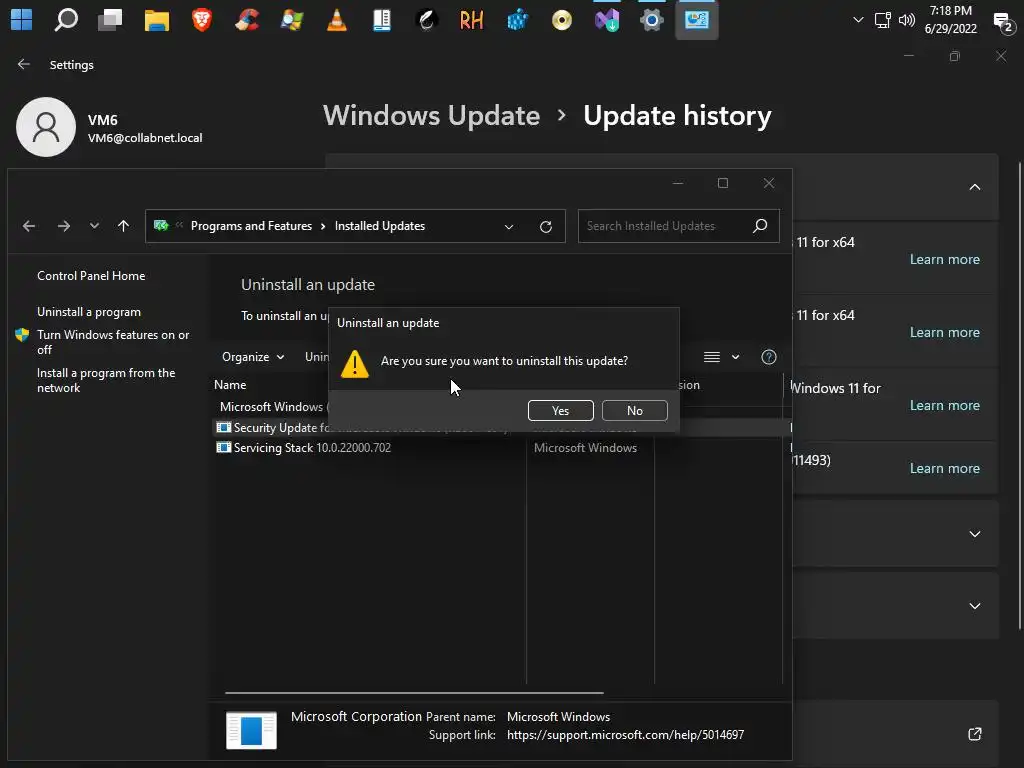Click the Windows Update breadcrumb
The image size is (1024, 768).
tap(431, 116)
